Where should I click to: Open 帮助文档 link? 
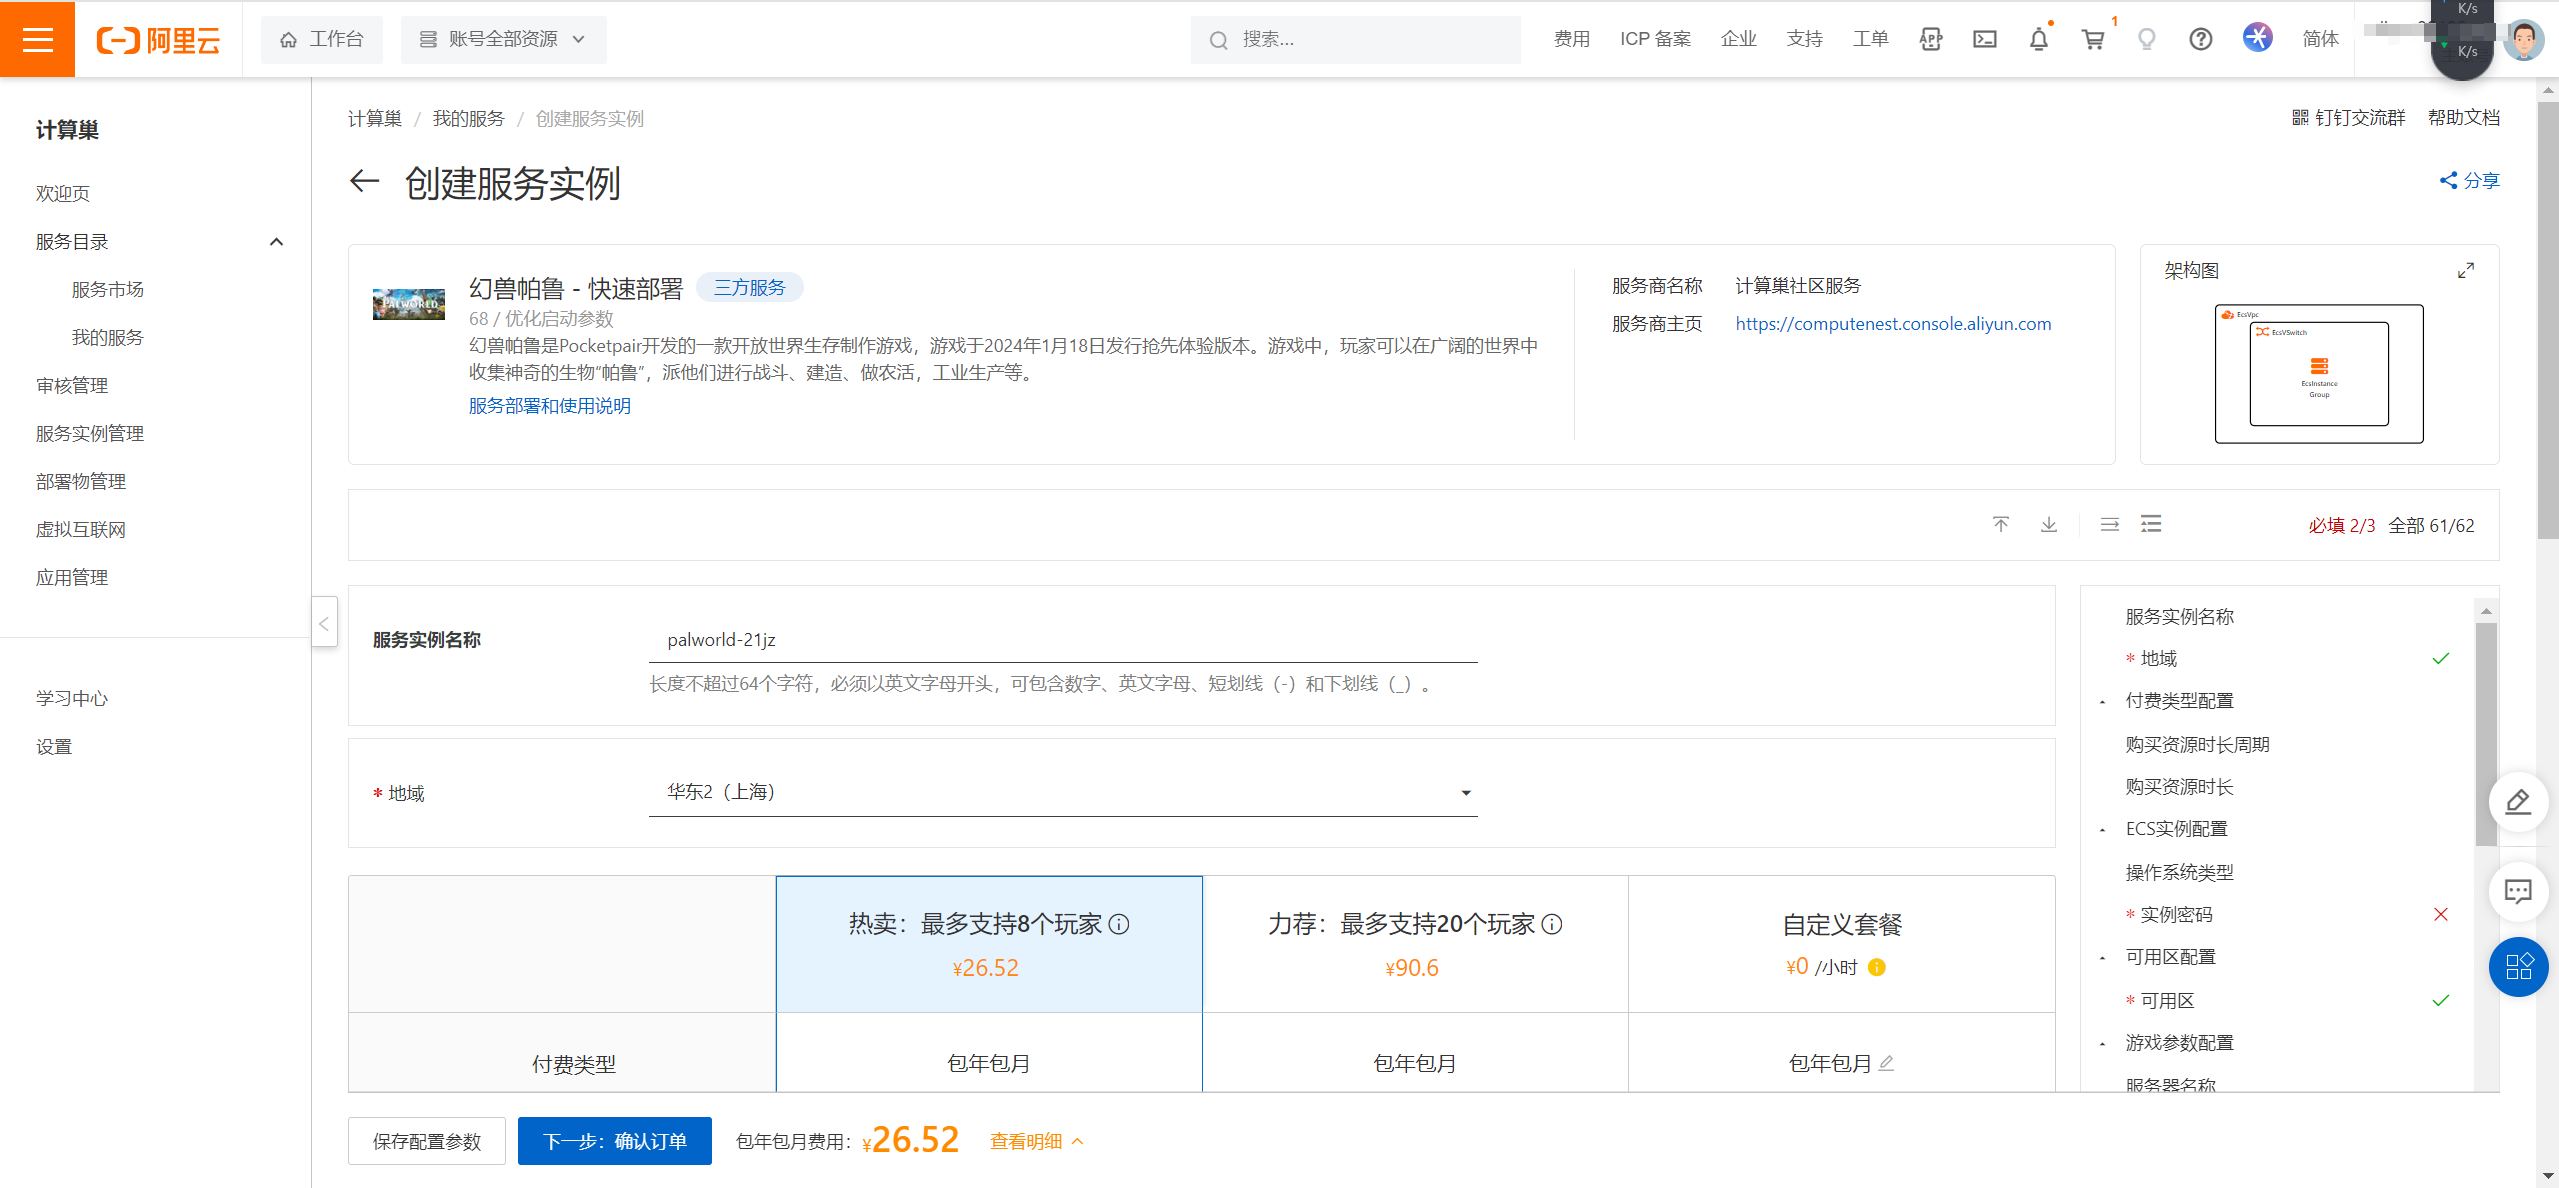point(2464,118)
